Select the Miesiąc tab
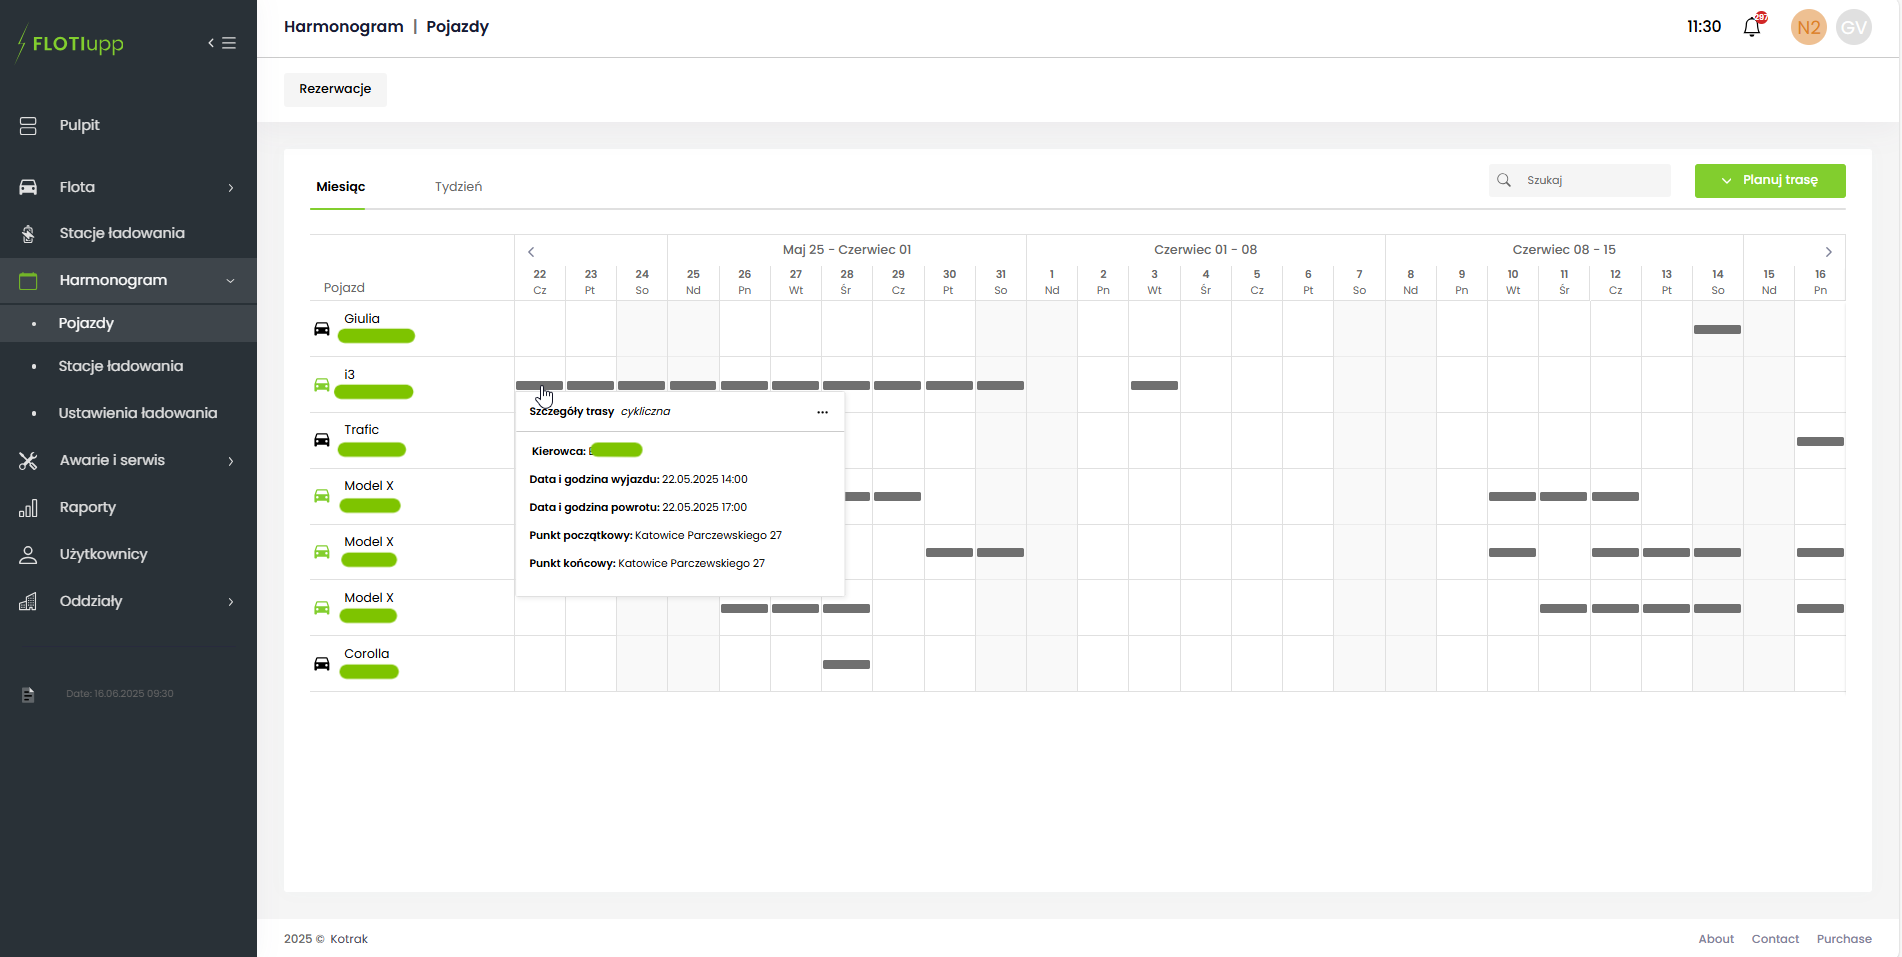This screenshot has width=1902, height=957. pyautogui.click(x=340, y=187)
